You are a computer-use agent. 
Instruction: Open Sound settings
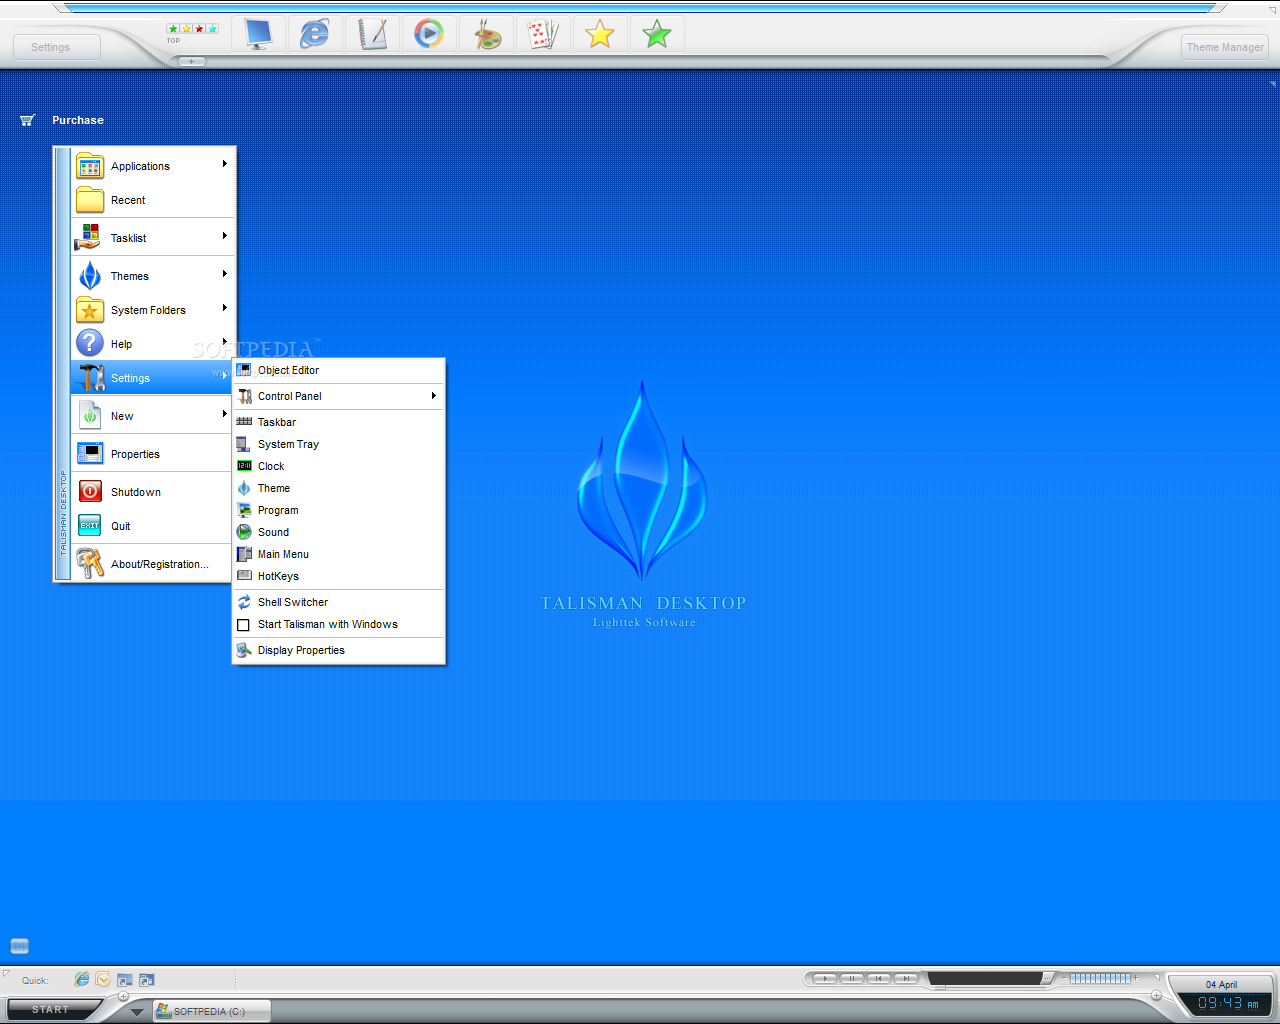[339, 532]
